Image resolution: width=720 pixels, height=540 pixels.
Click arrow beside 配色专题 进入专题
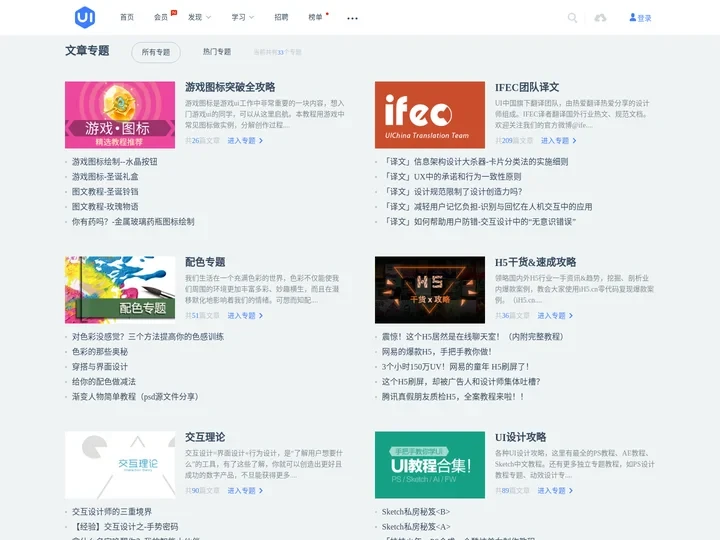pyautogui.click(x=261, y=315)
